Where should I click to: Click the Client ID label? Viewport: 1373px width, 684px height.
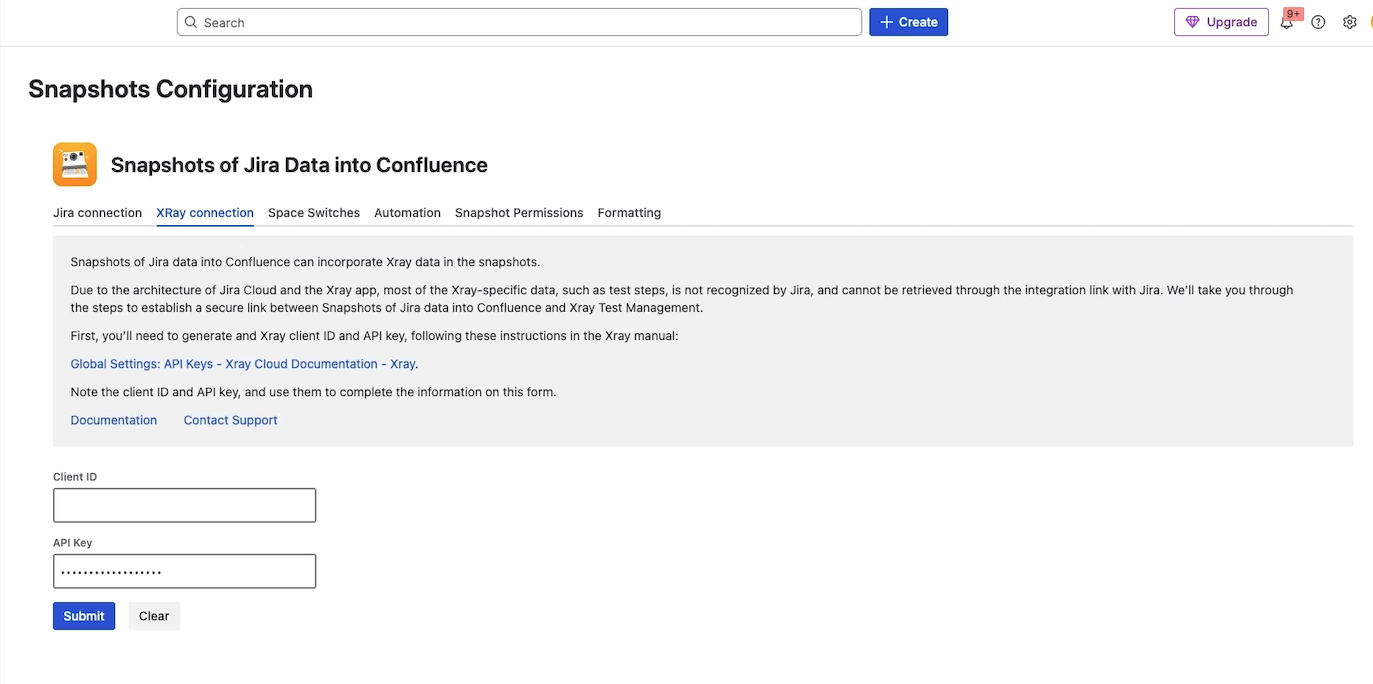(x=75, y=477)
